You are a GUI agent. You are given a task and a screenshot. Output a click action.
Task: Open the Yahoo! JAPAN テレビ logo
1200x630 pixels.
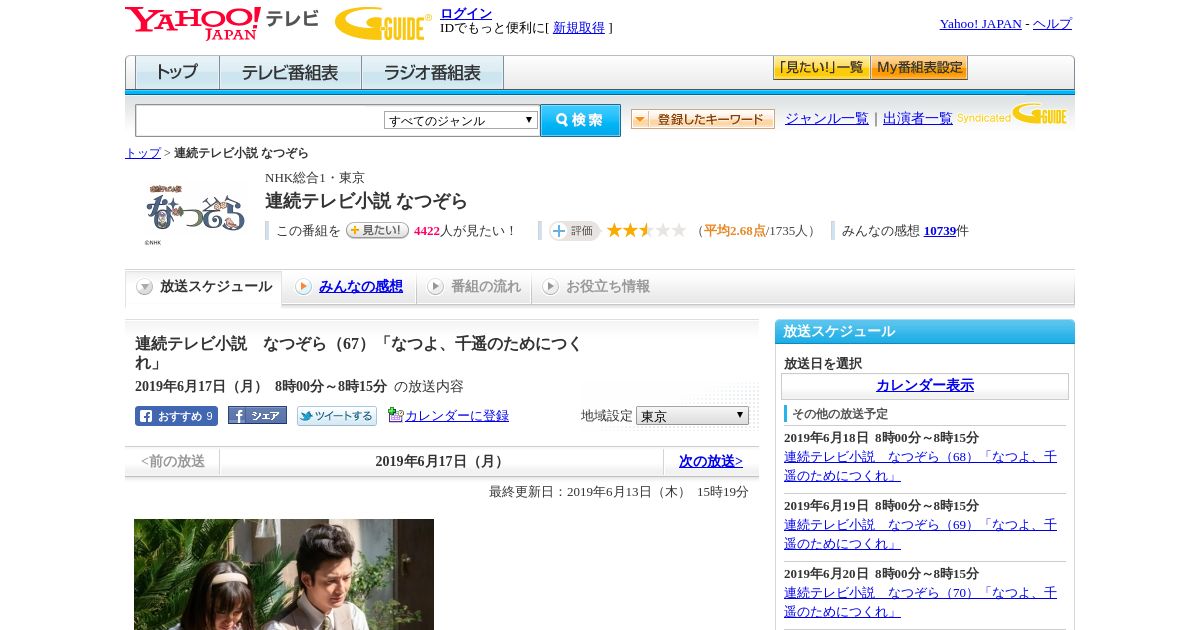pyautogui.click(x=222, y=22)
